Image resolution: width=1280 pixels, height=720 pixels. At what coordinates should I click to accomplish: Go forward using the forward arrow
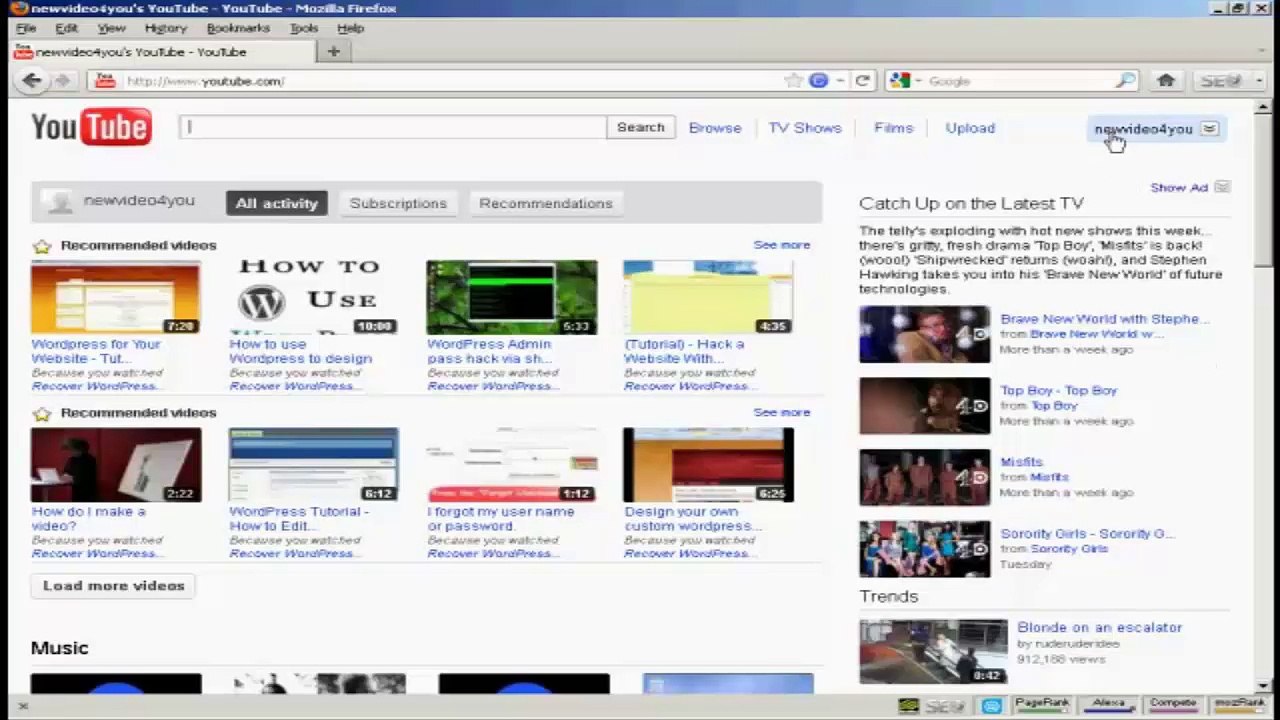pyautogui.click(x=62, y=81)
